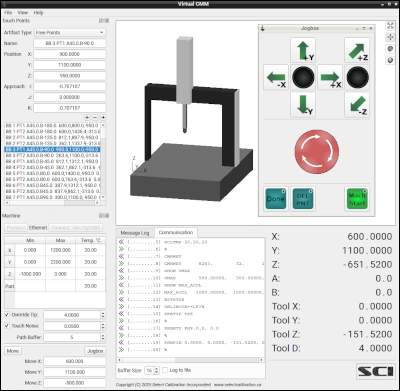Jog the machine in +Z direction
This screenshot has width=400, height=391.
357,50
